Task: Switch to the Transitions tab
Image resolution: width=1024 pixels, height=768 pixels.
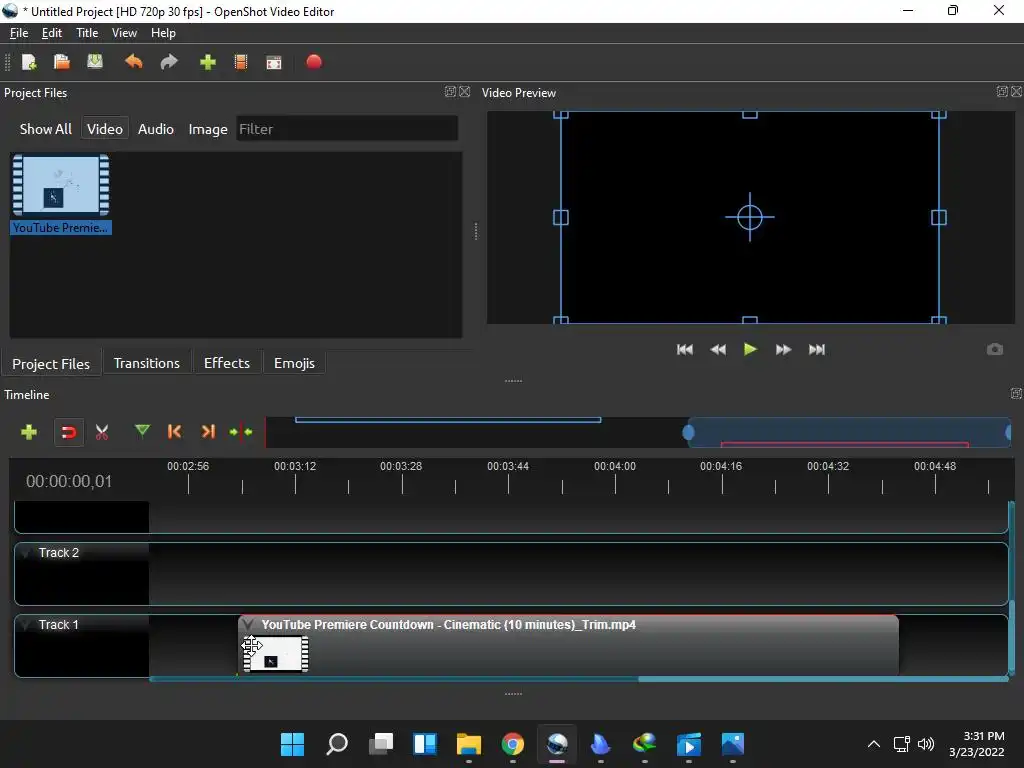Action: (146, 363)
